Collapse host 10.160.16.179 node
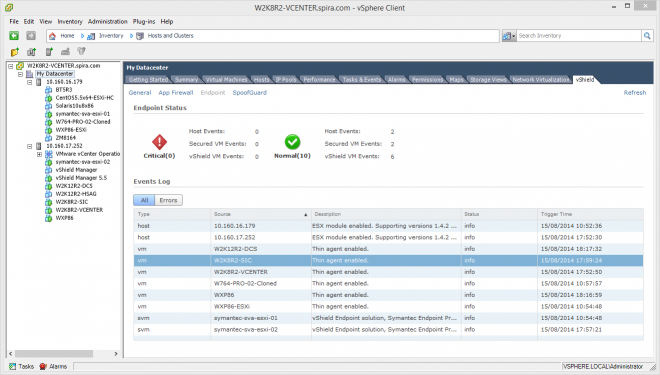The image size is (660, 375). pyautogui.click(x=29, y=82)
